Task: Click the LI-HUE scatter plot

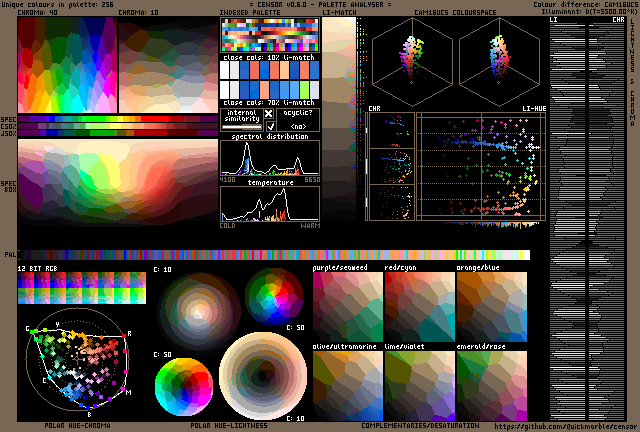Action: (481, 167)
